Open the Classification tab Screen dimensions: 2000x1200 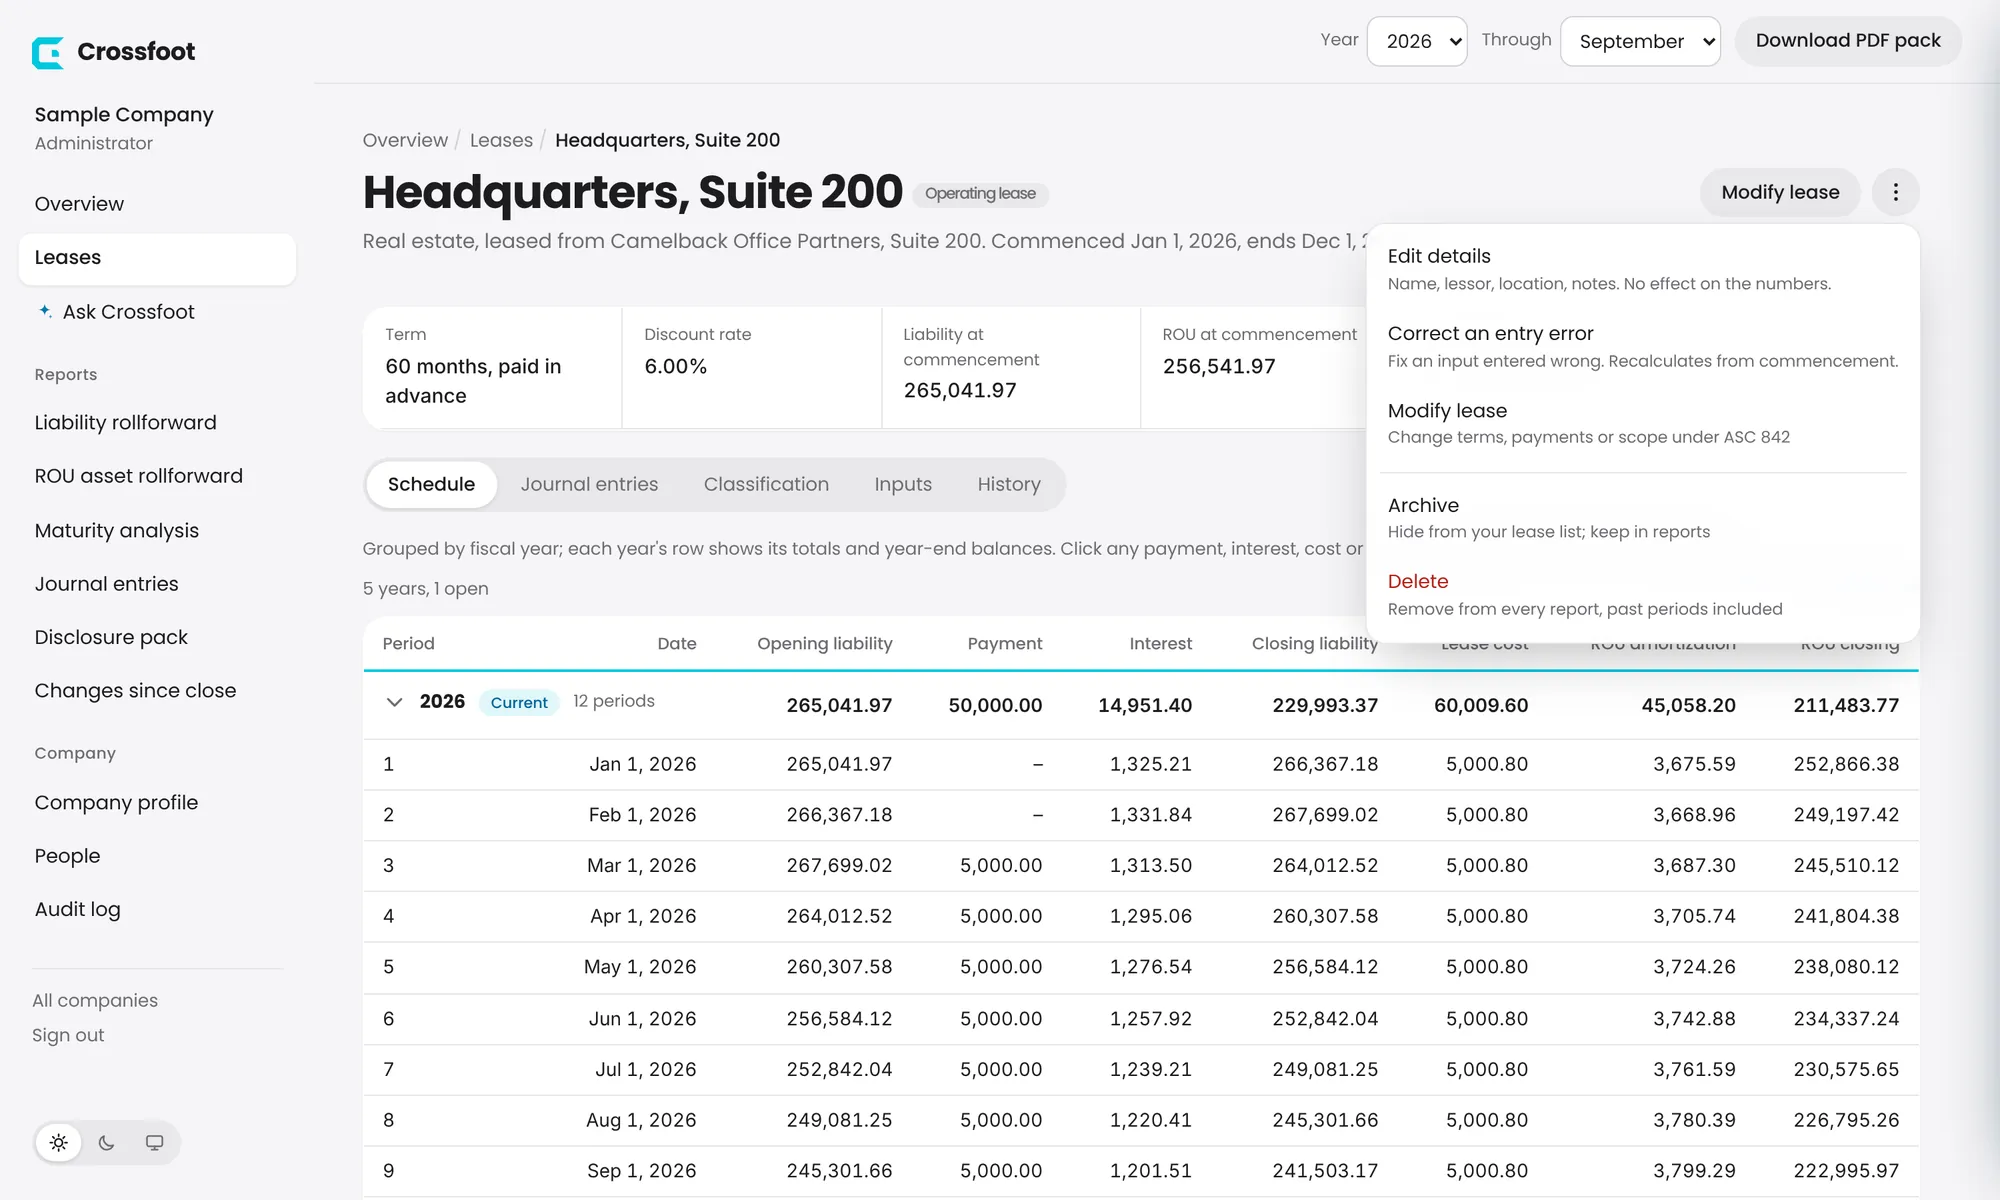(766, 484)
